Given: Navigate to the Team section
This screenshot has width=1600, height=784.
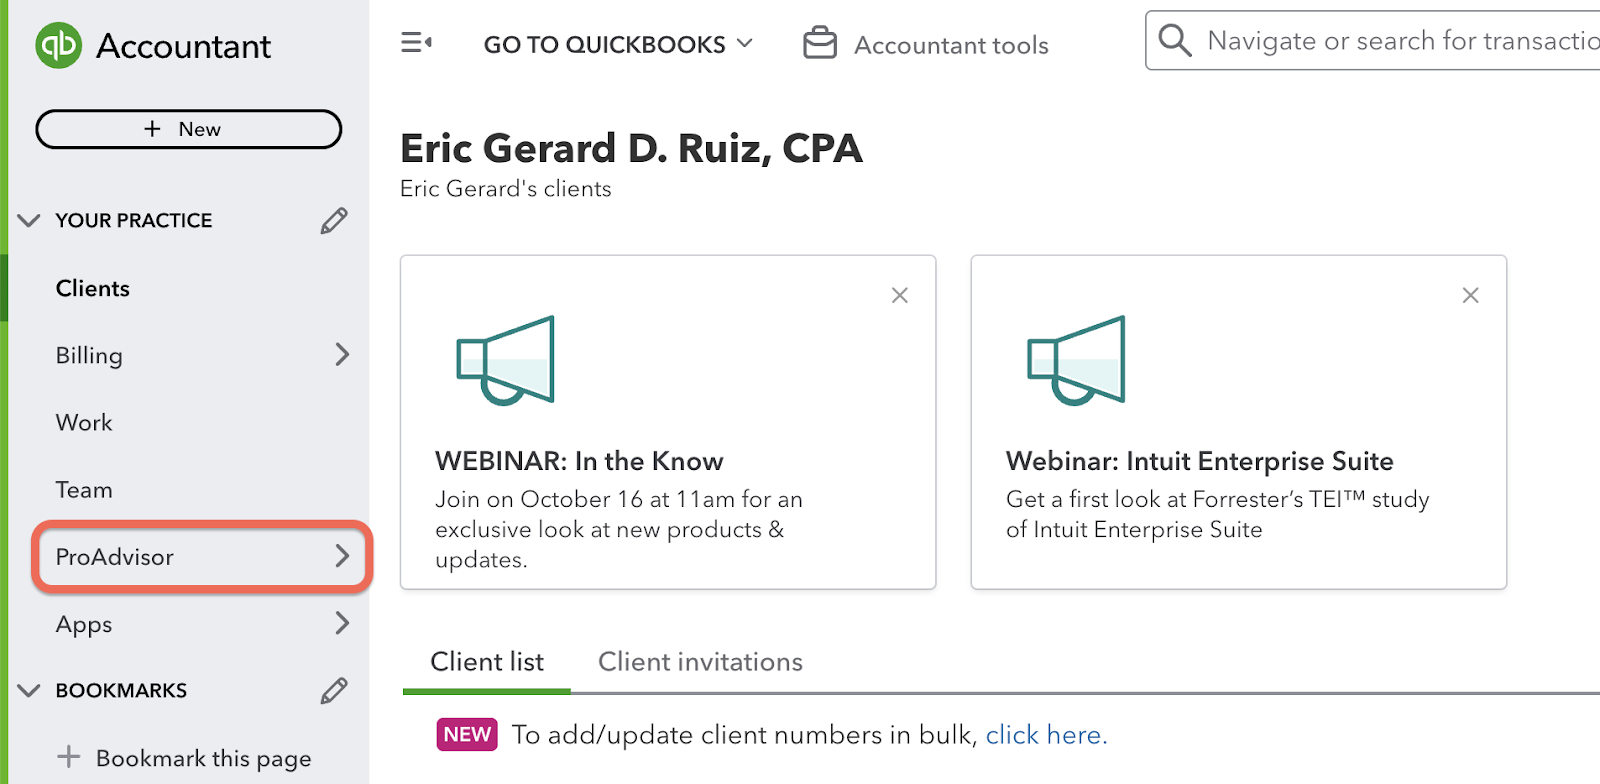Looking at the screenshot, I should point(84,489).
